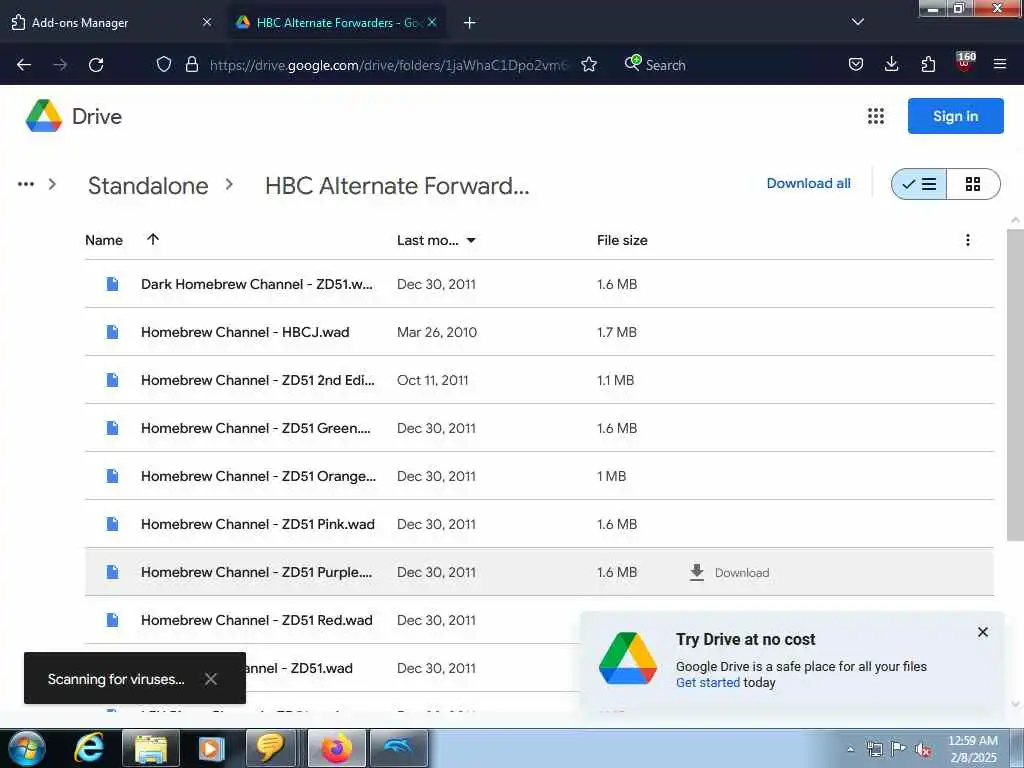The image size is (1024, 768).
Task: Select Homebrew Channel - HBCJ.wad file name
Action: pyautogui.click(x=245, y=332)
